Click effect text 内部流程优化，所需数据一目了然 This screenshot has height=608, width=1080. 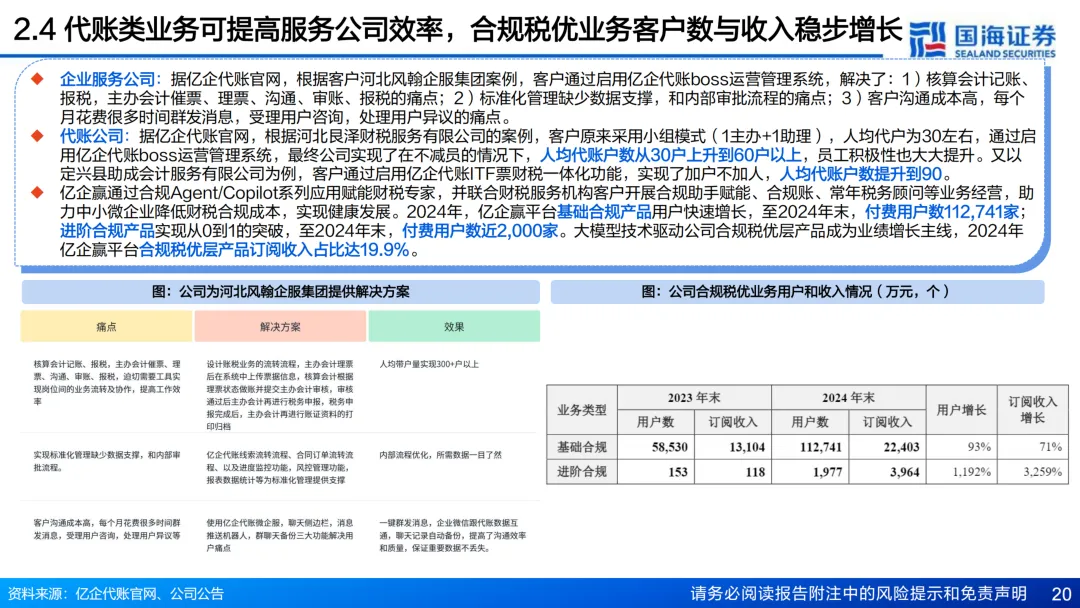click(441, 455)
